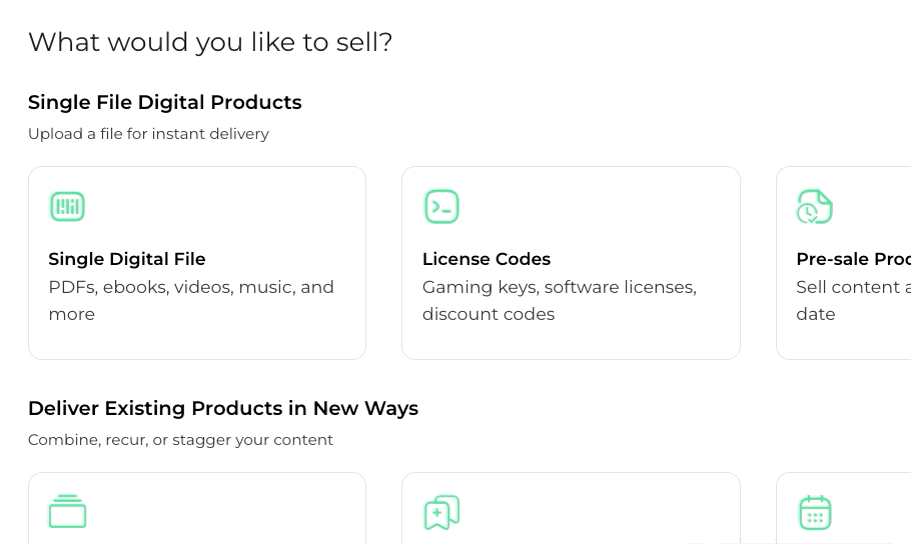Image resolution: width=911 pixels, height=544 pixels.
Task: Click 'Upload a file for instant delivery' text
Action: point(148,134)
